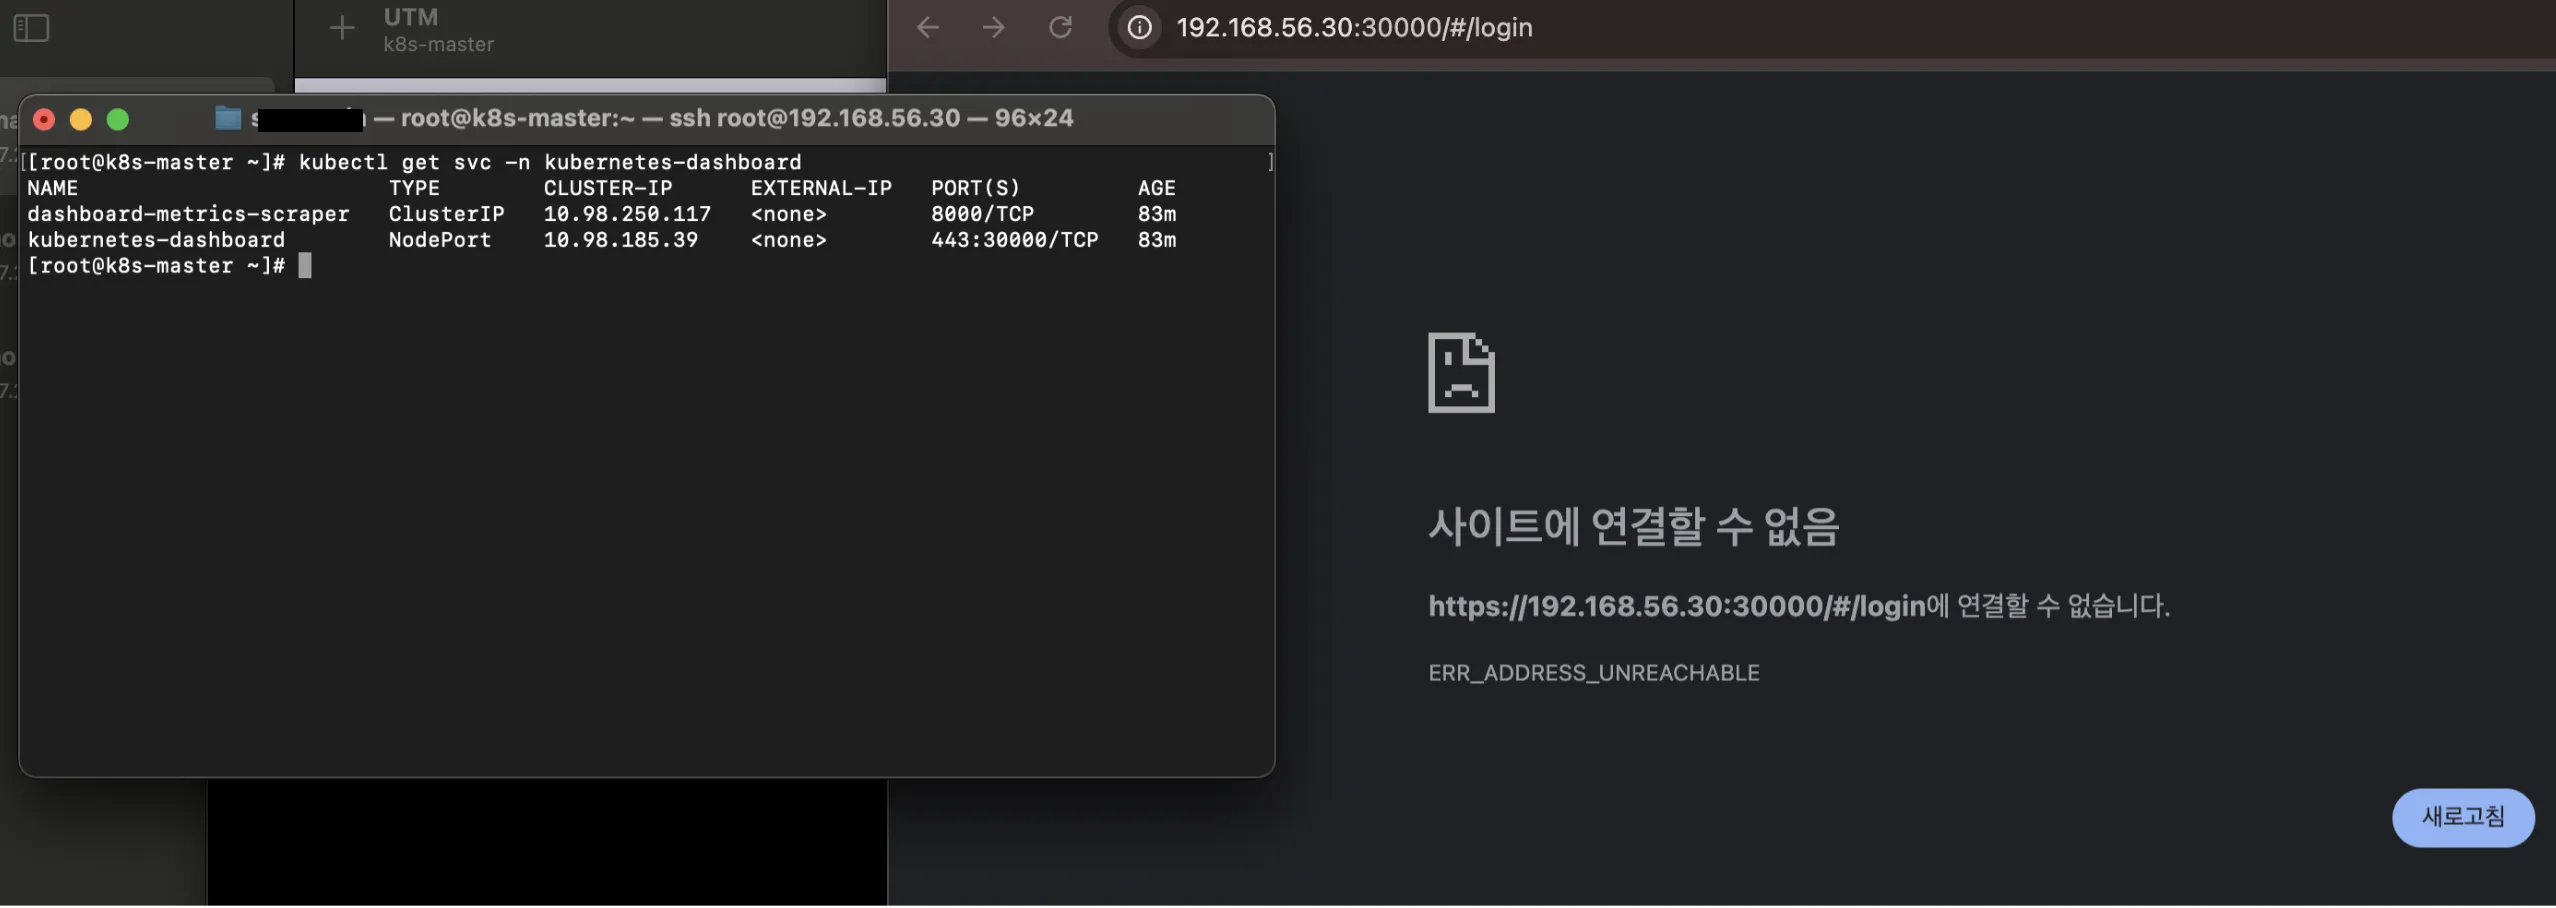Click the AGE column header
Screen dimensions: 2556x908
coord(1157,188)
